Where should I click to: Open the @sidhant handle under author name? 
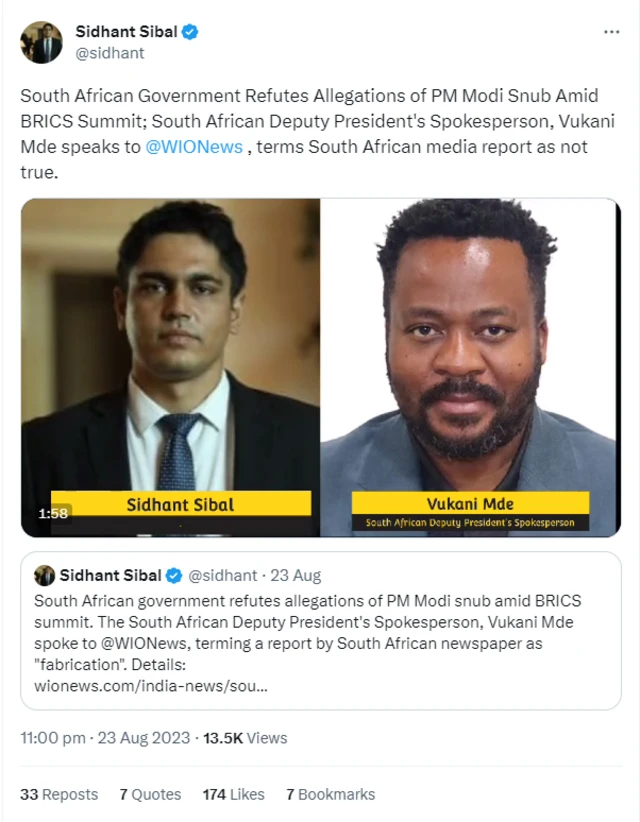[110, 53]
